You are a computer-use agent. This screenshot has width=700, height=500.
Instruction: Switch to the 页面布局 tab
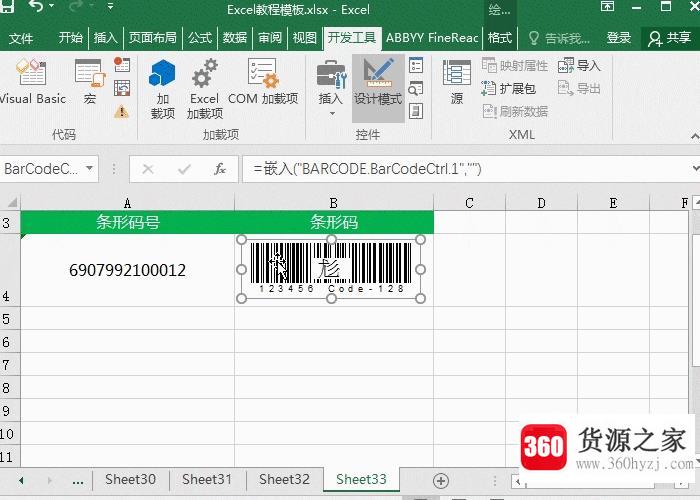click(x=153, y=38)
